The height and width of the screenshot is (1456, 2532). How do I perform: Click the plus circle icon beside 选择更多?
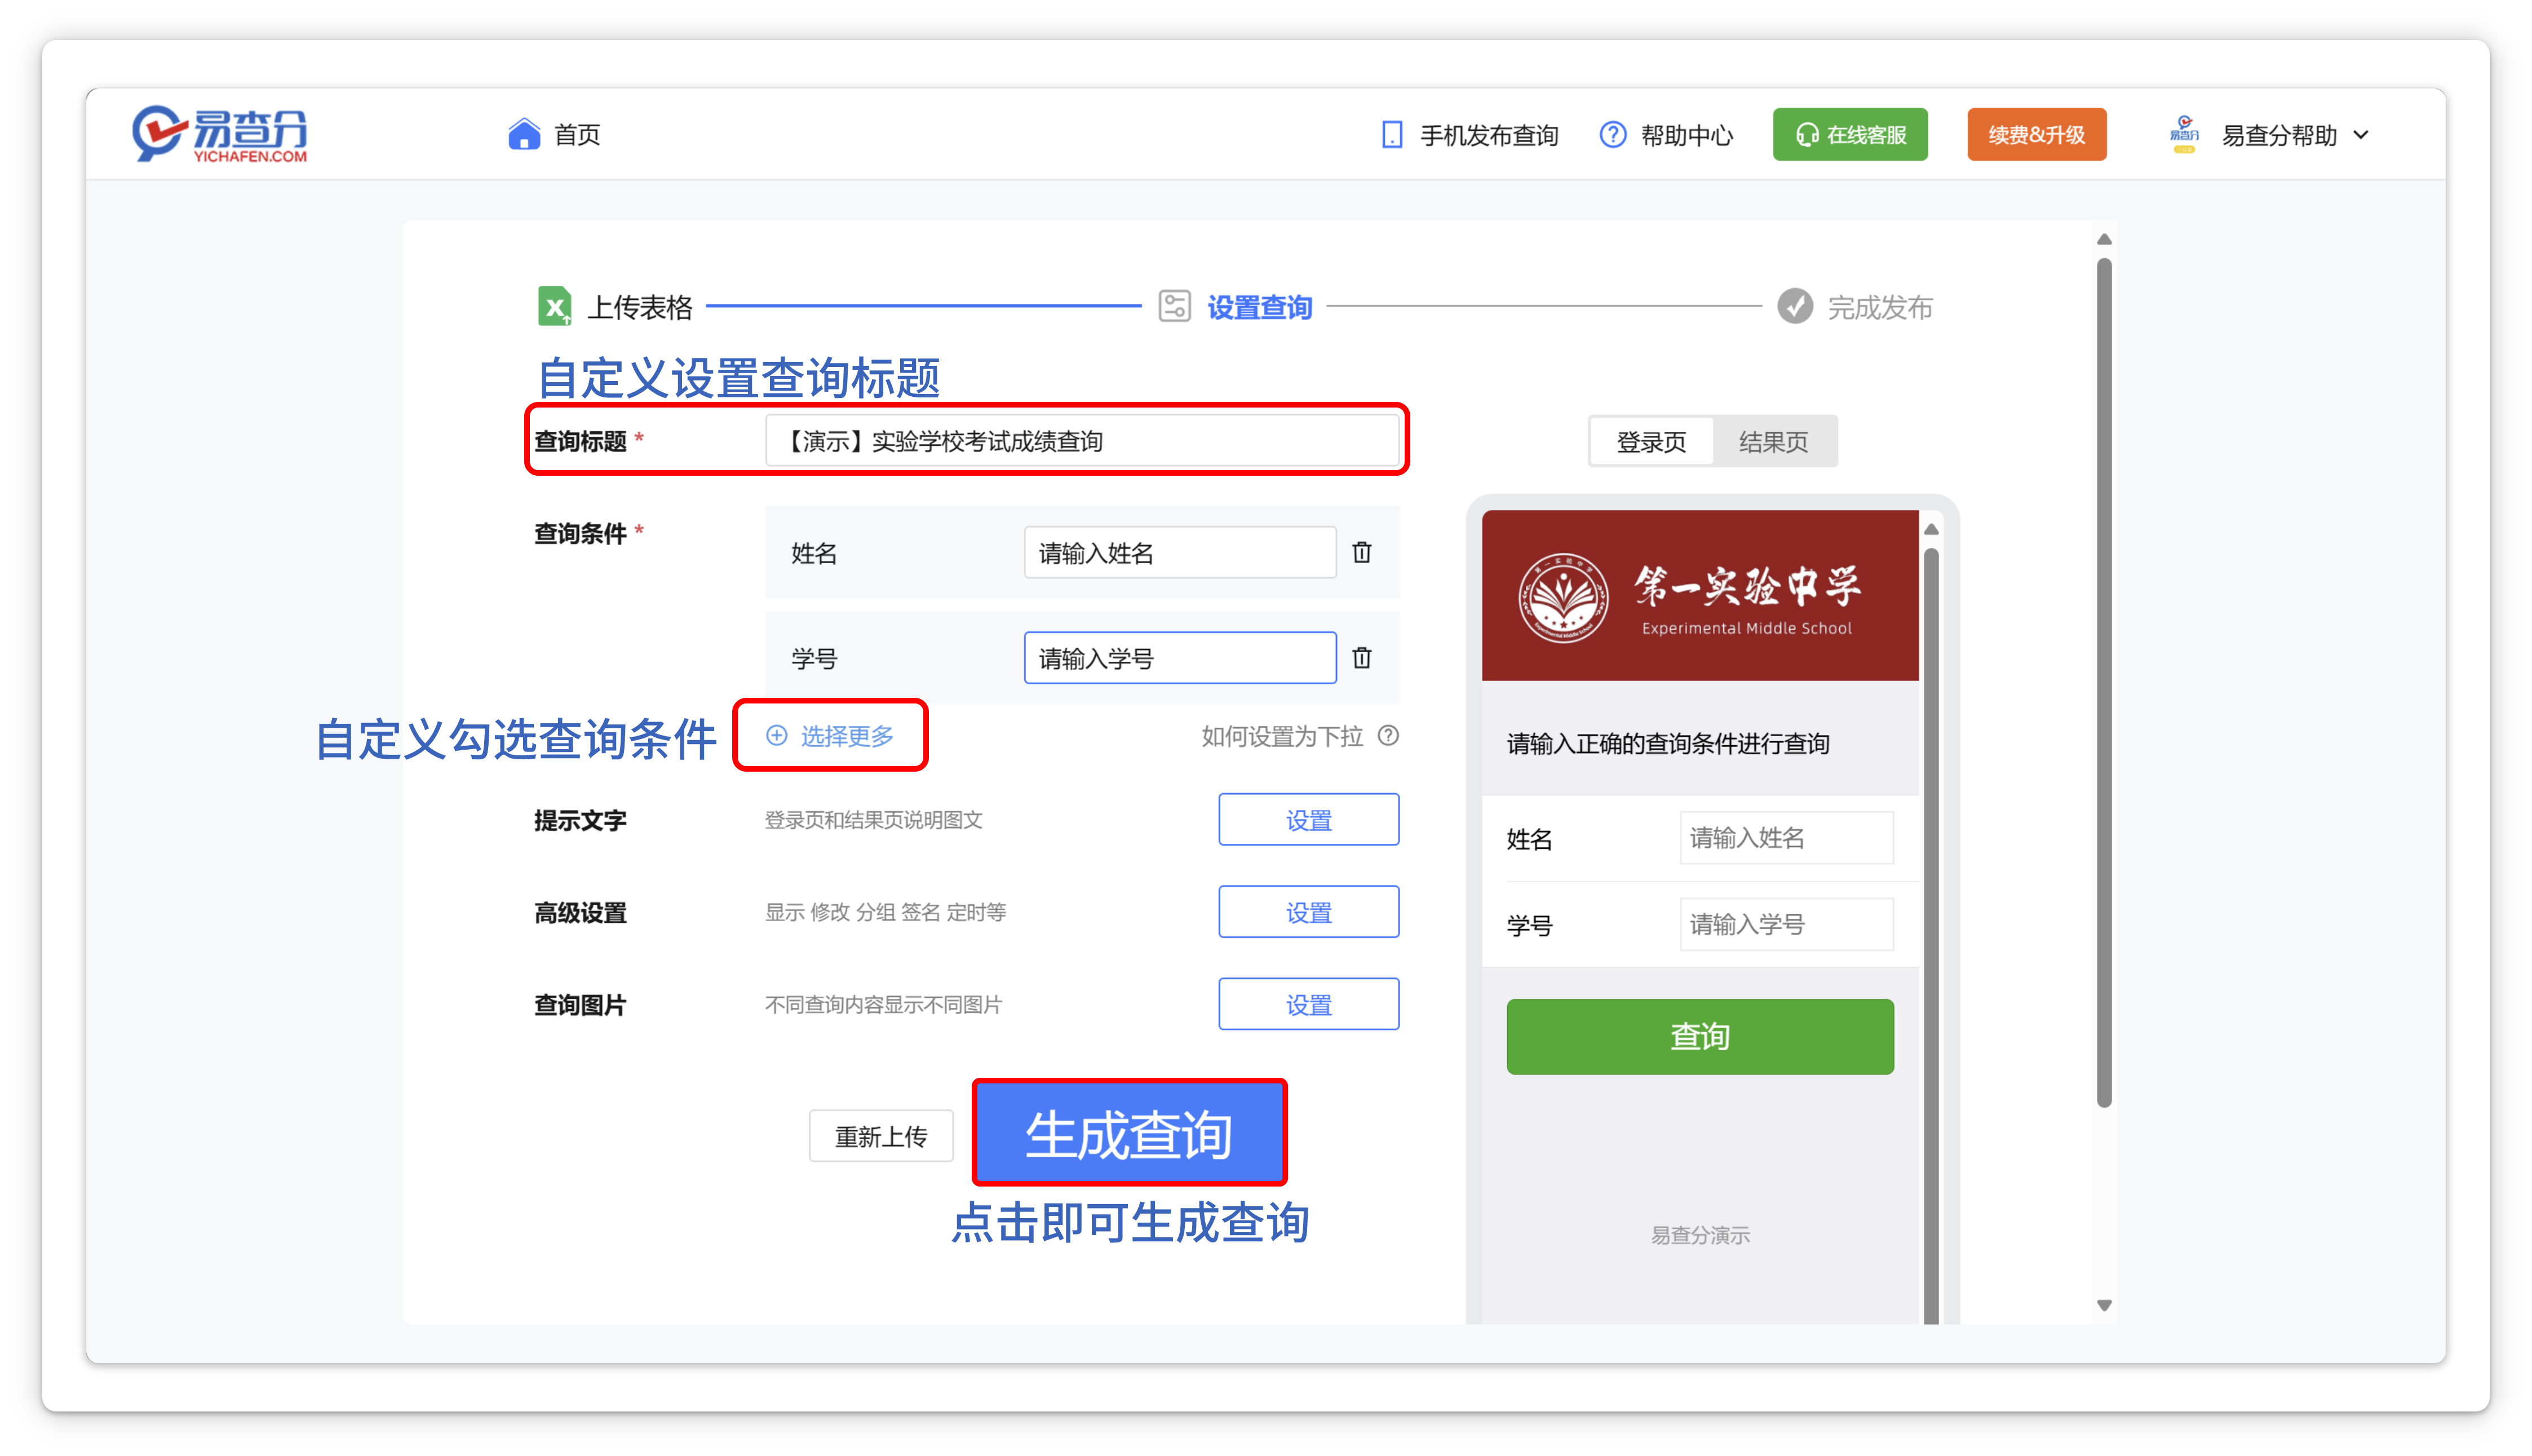pyautogui.click(x=777, y=736)
